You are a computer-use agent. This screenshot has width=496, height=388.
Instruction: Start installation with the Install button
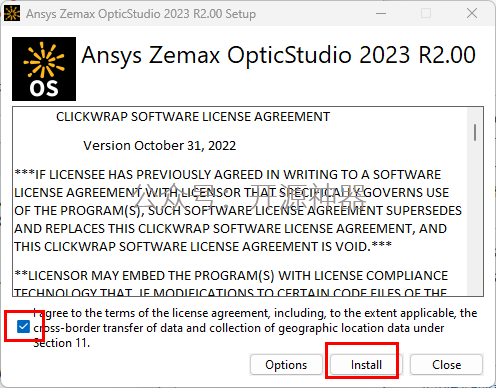(x=366, y=365)
